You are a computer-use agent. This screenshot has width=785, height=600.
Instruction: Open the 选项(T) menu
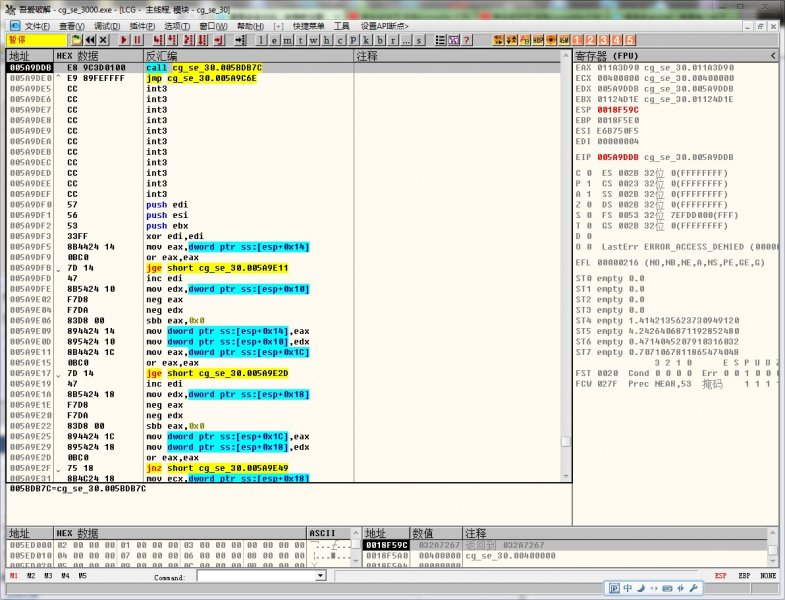177,26
